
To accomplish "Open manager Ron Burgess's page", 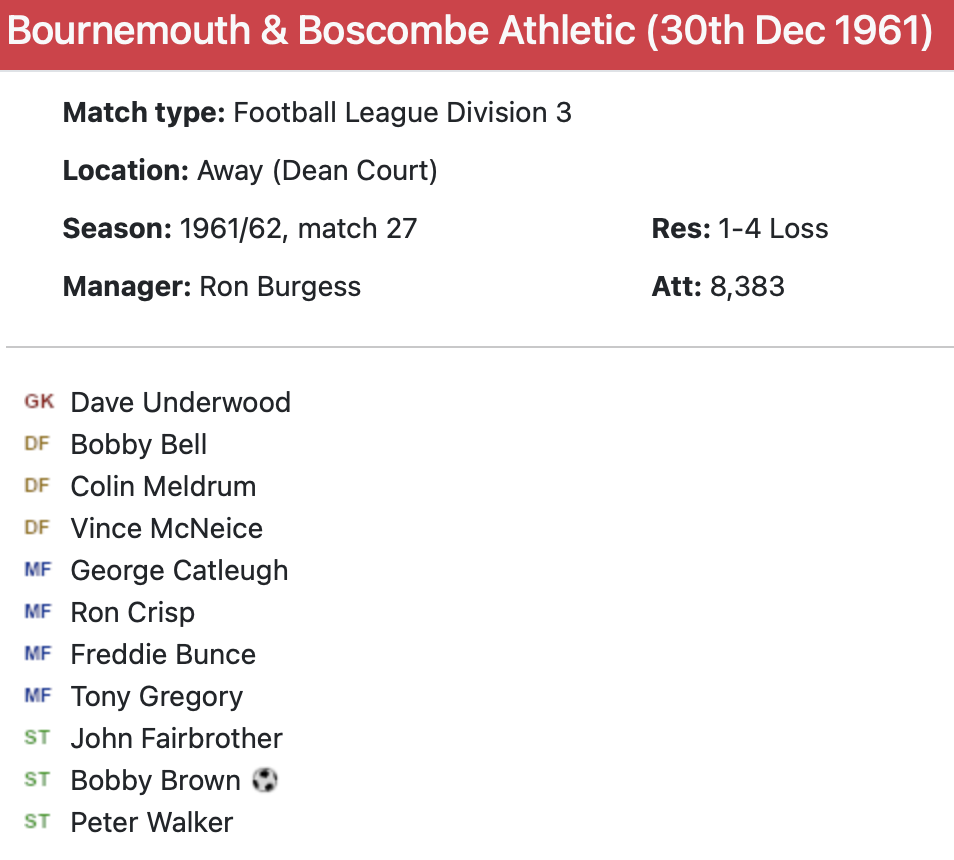I will pyautogui.click(x=280, y=287).
